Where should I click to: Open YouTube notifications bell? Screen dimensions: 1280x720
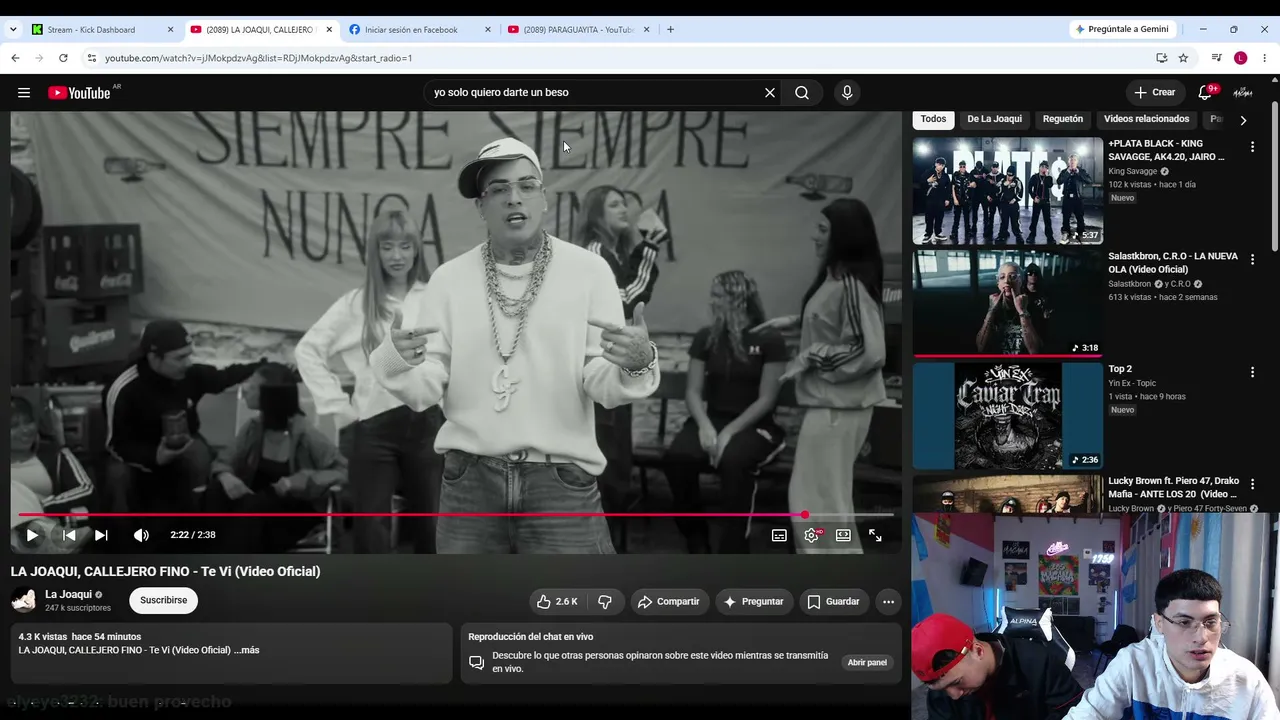[1206, 93]
